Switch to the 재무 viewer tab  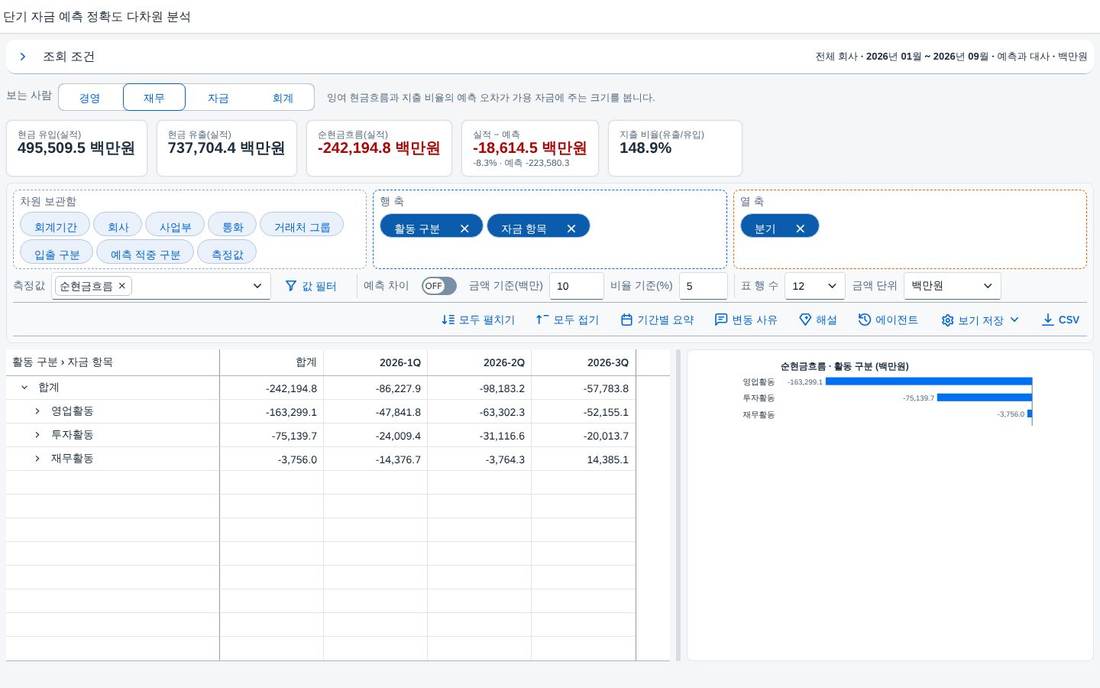[154, 97]
